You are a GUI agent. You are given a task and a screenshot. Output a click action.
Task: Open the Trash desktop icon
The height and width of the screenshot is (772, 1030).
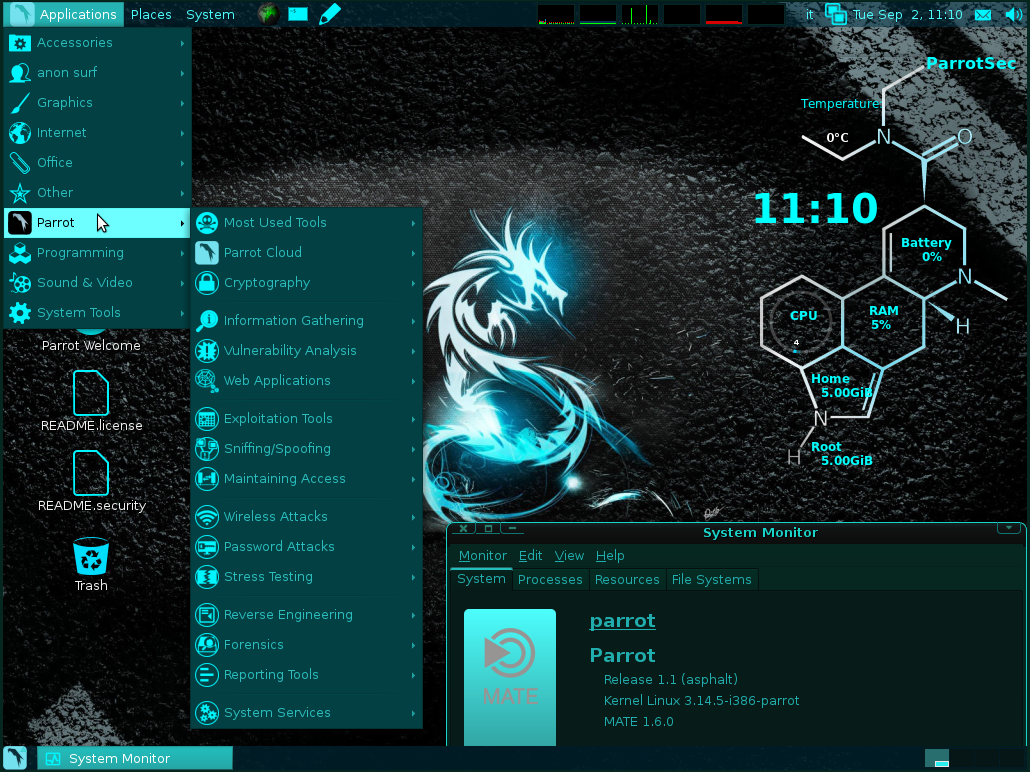coord(91,556)
